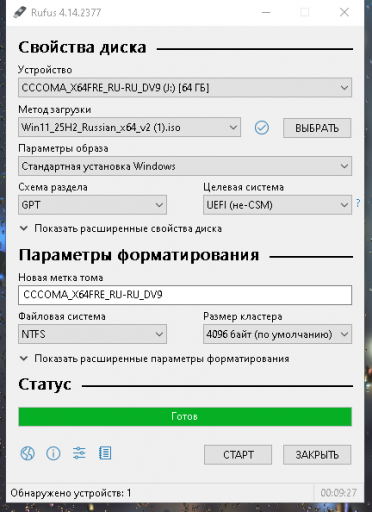372x512 pixels.
Task: Click the Параметры форматирования heading
Action: point(139,255)
